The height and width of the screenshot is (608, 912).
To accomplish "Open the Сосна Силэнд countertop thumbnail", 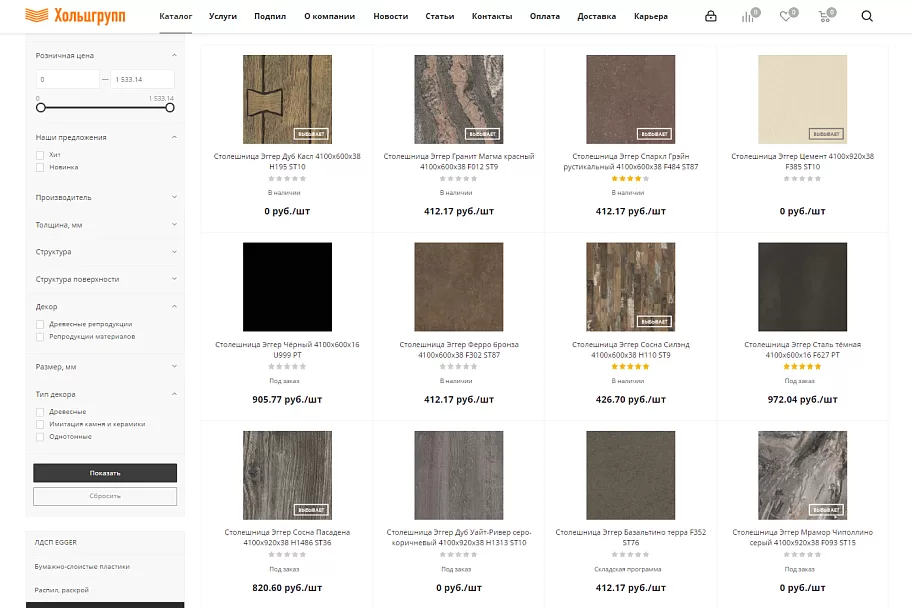I will click(x=630, y=287).
